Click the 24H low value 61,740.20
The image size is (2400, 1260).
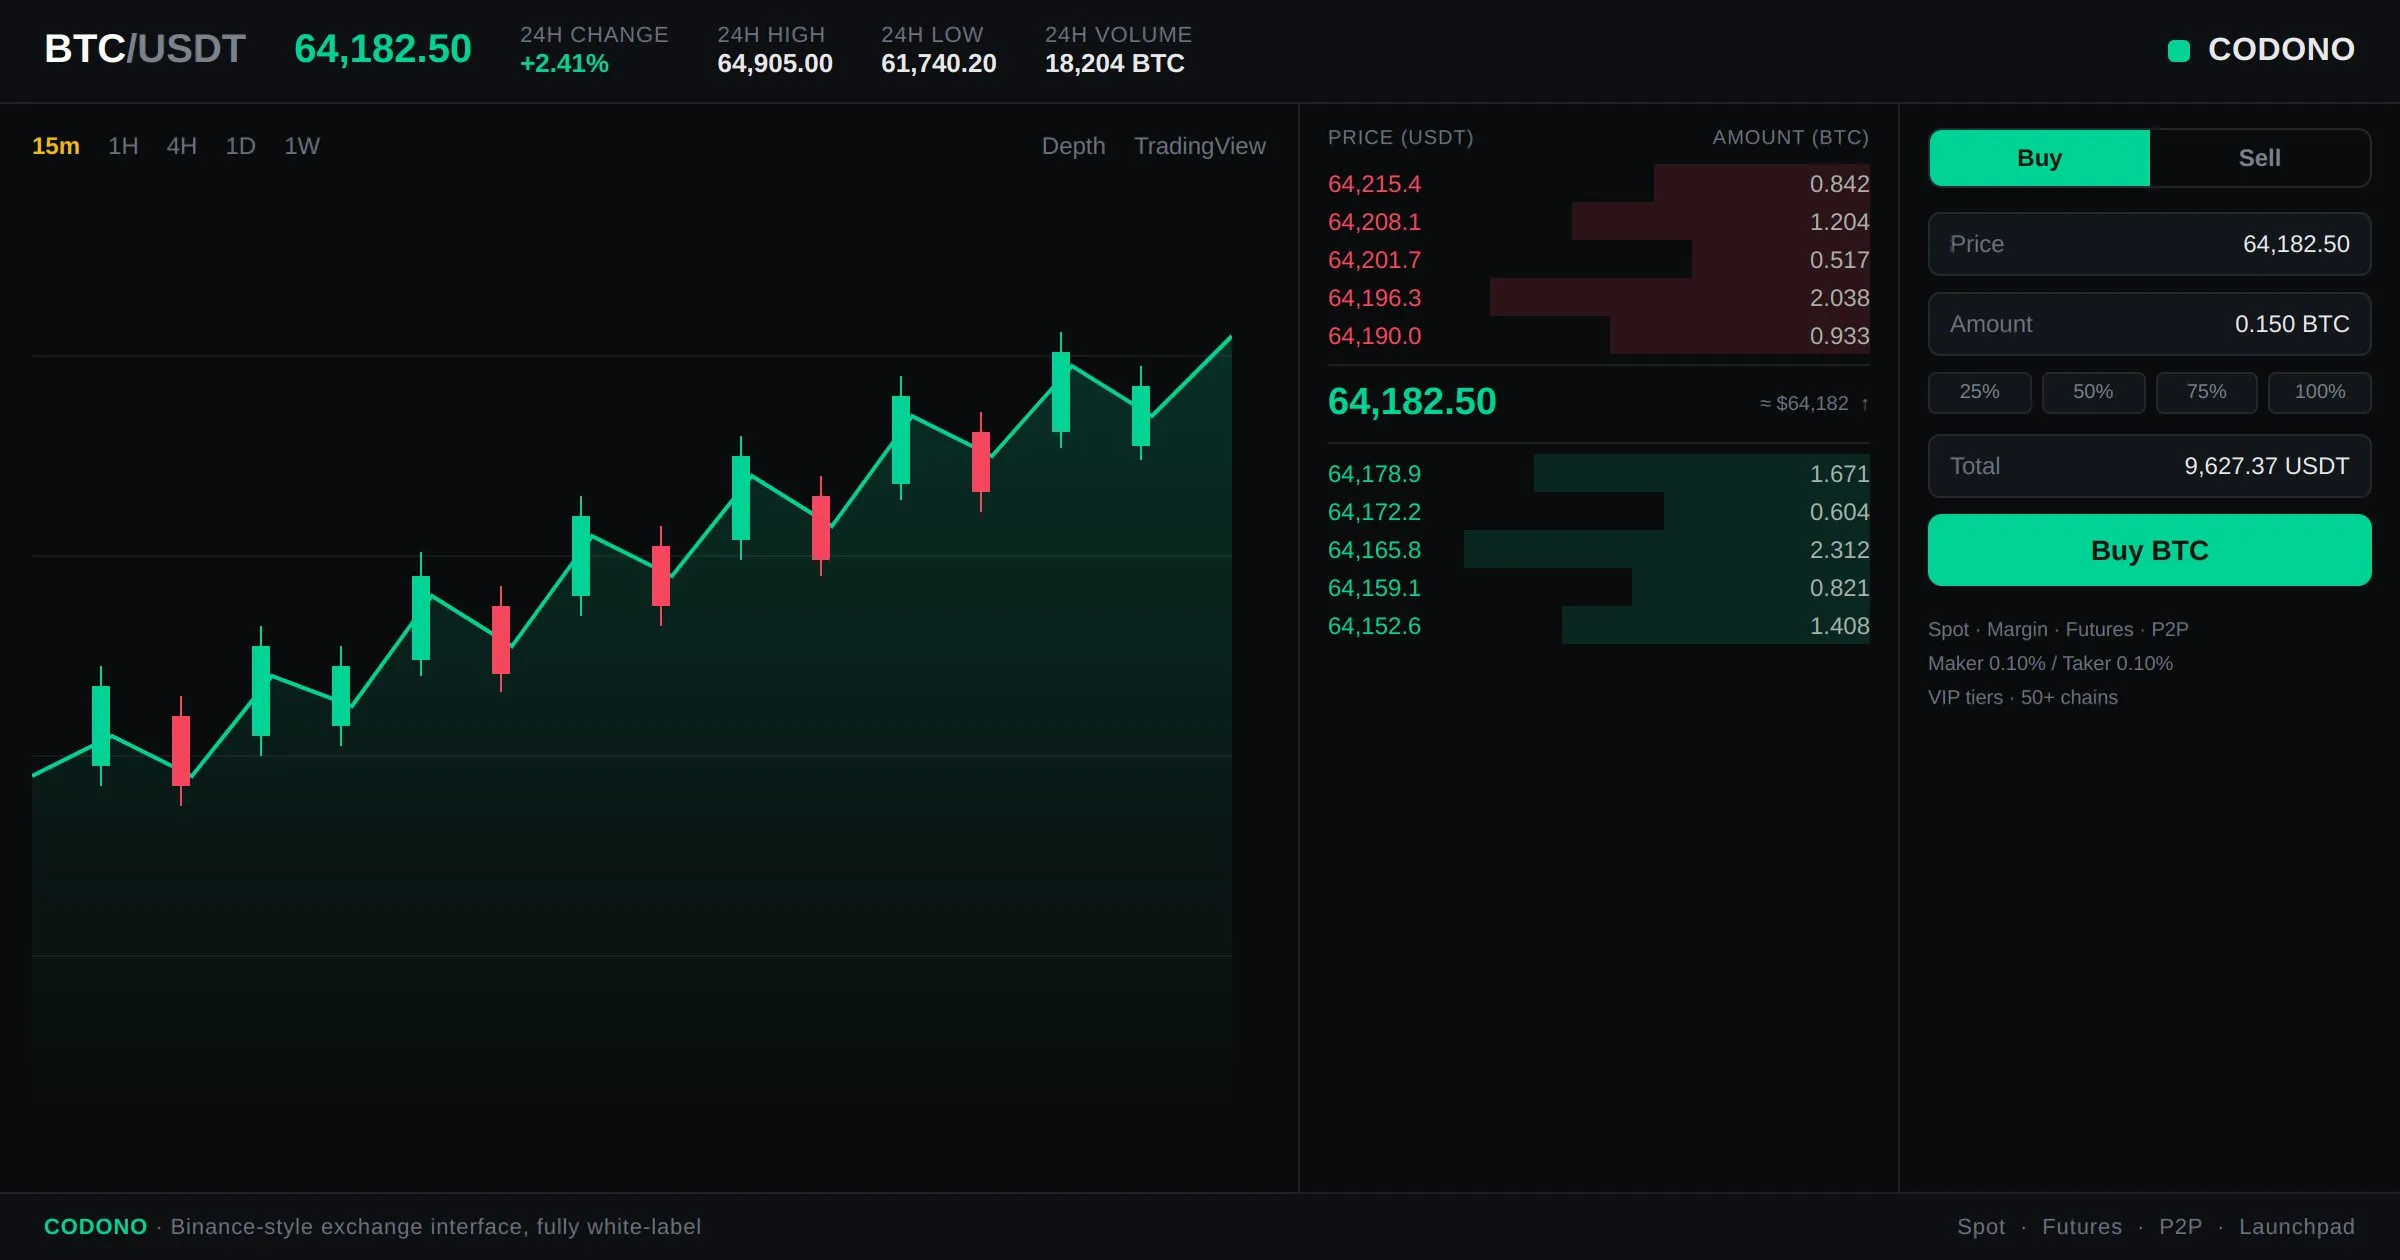938,64
